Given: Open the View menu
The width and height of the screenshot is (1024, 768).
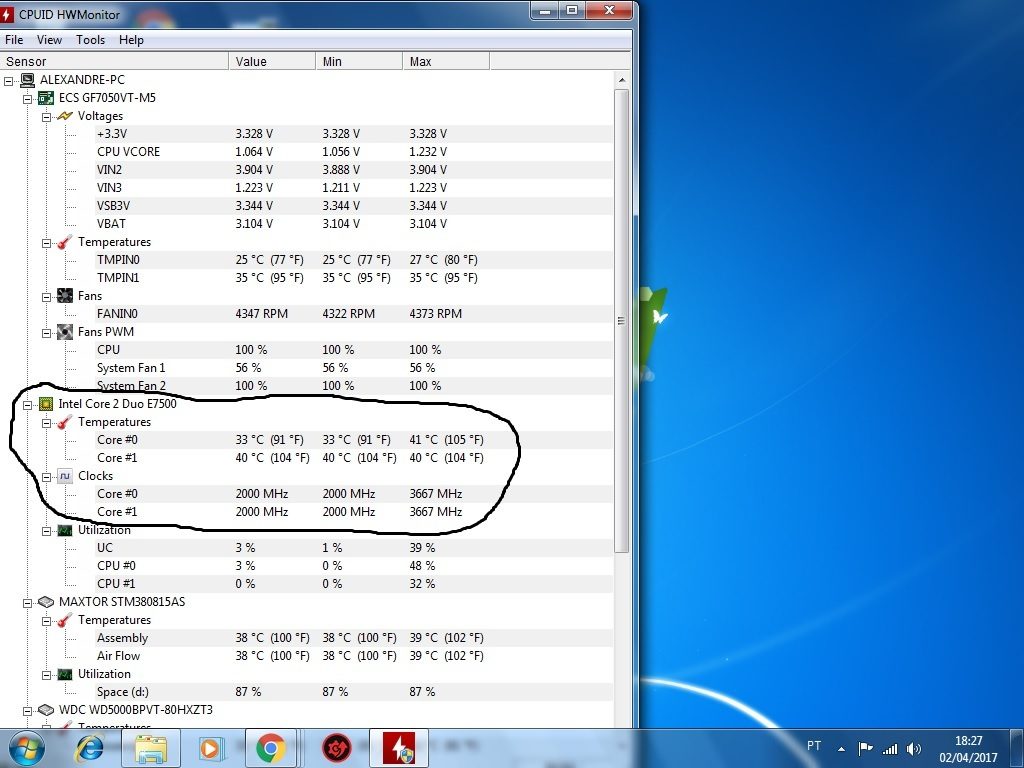Looking at the screenshot, I should [49, 40].
